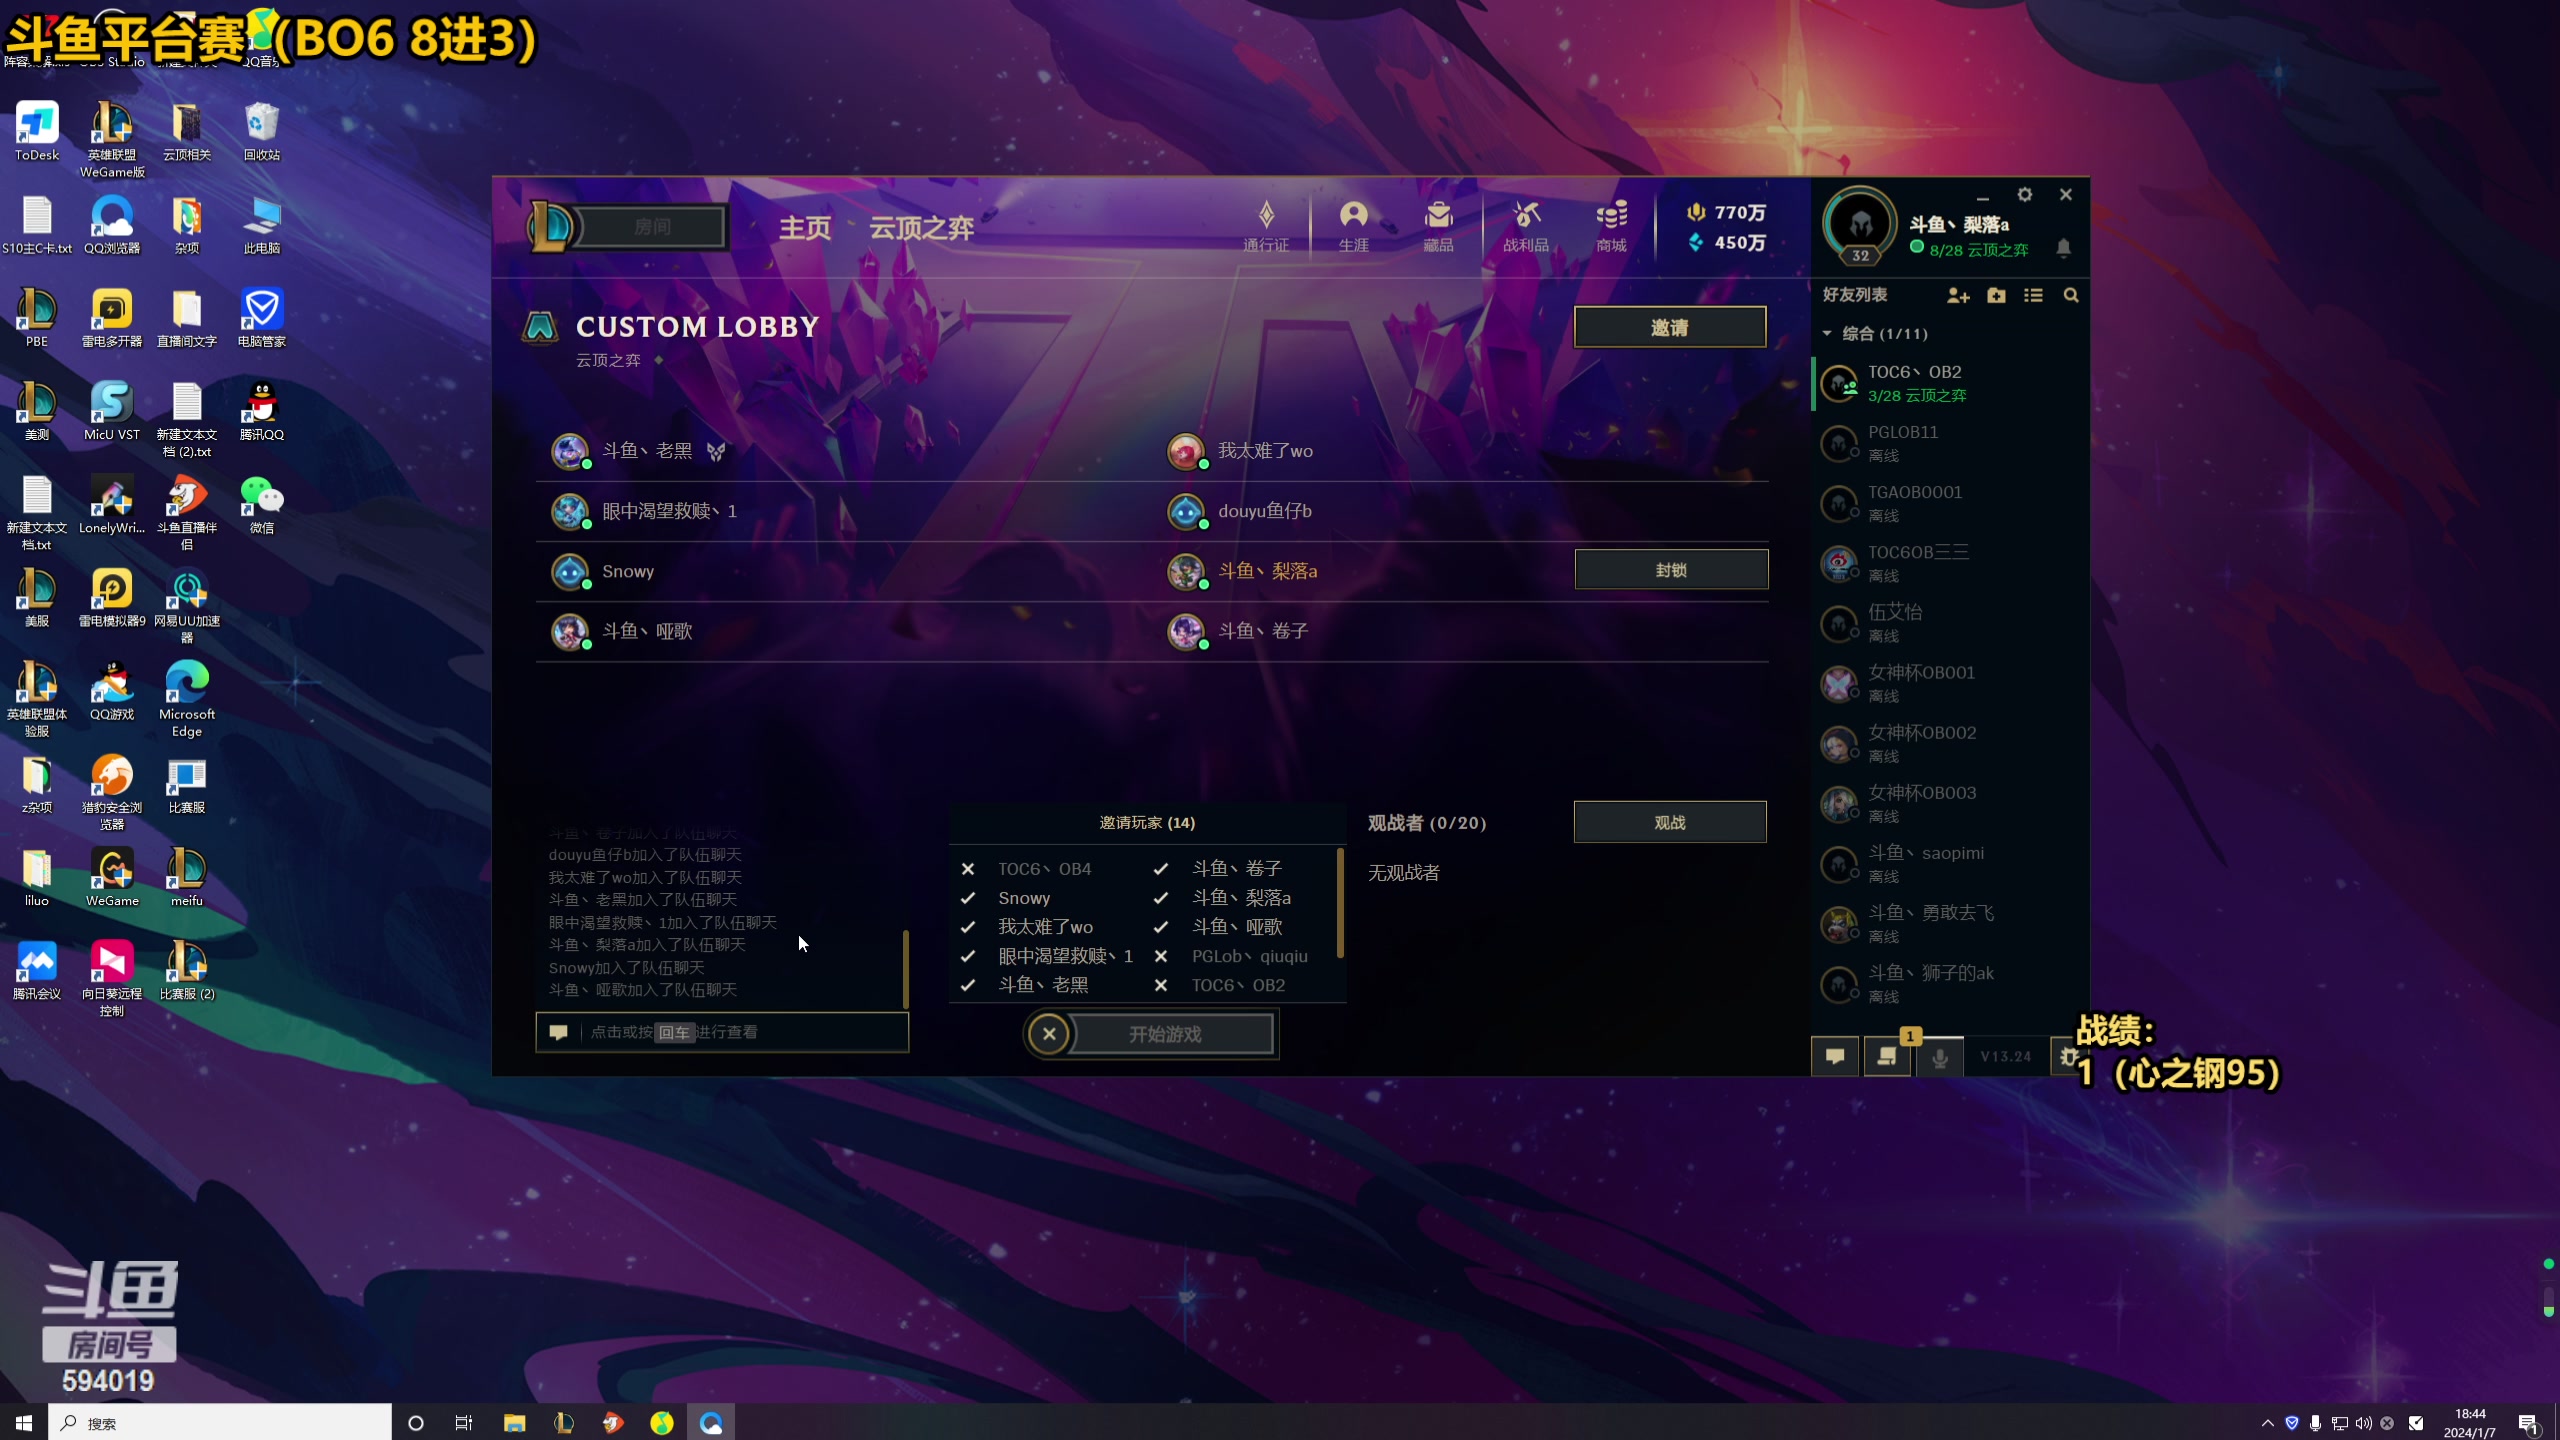The image size is (2560, 1440).
Task: Show hidden system tray icons
Action: tap(2267, 1422)
